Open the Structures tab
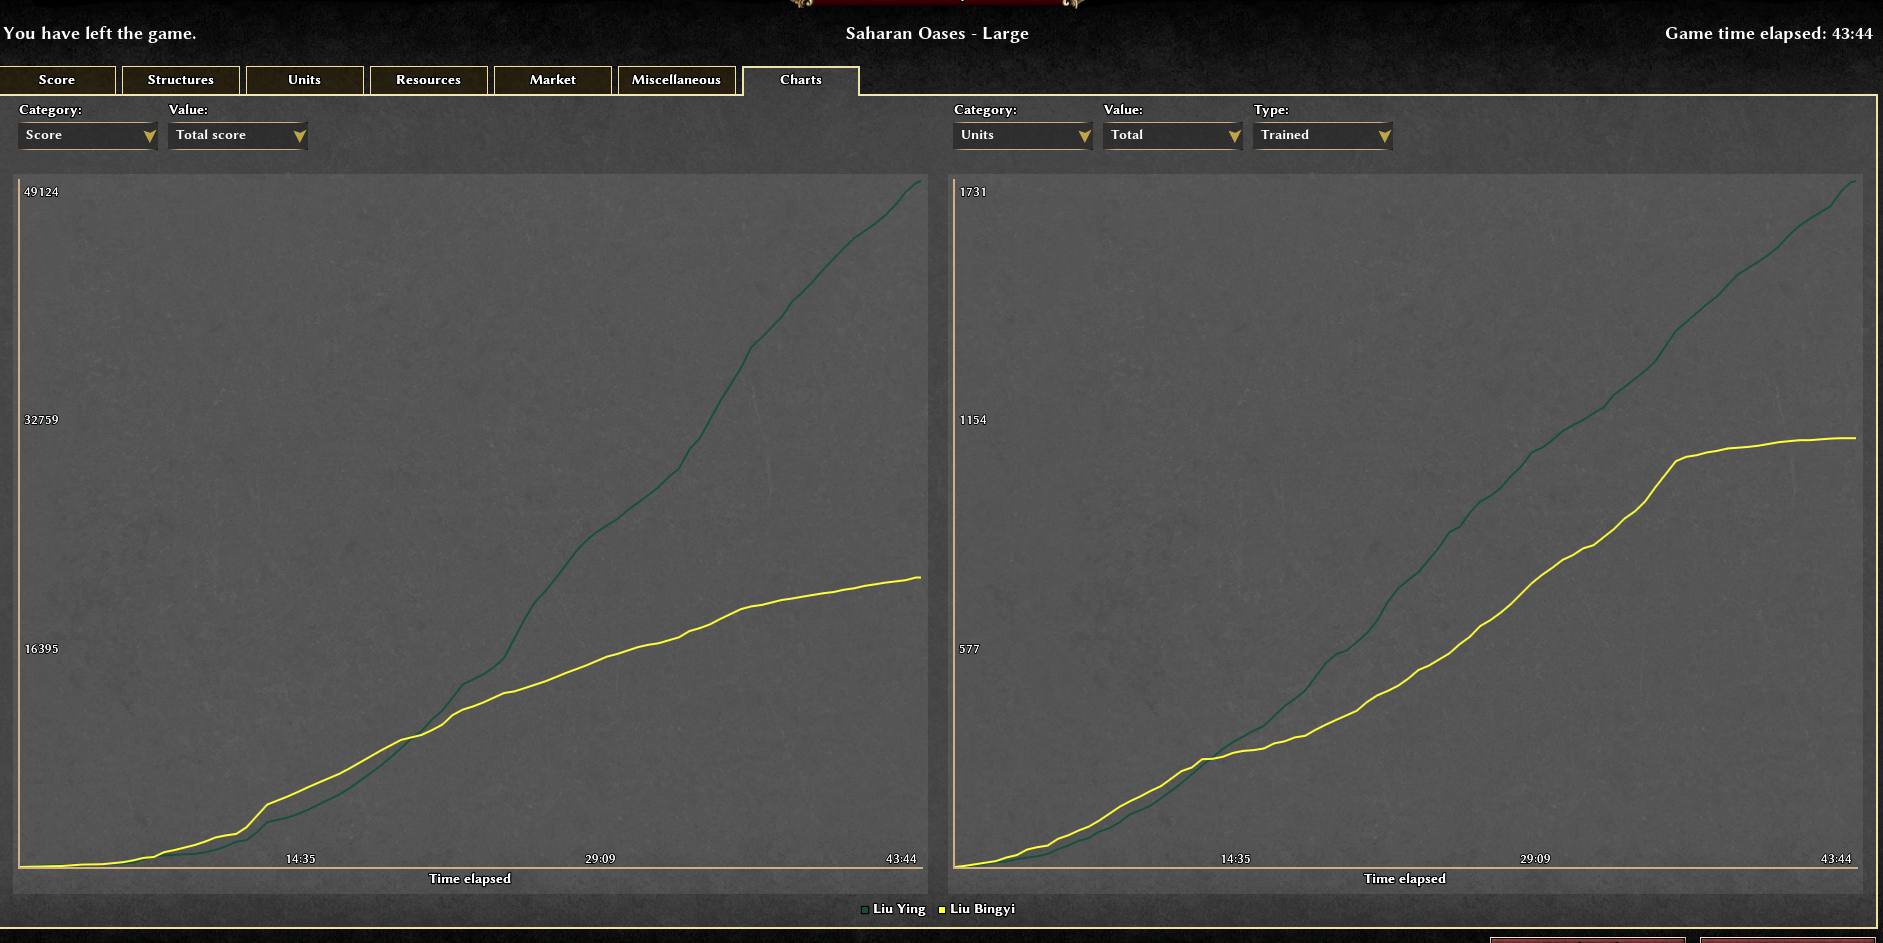 click(180, 80)
